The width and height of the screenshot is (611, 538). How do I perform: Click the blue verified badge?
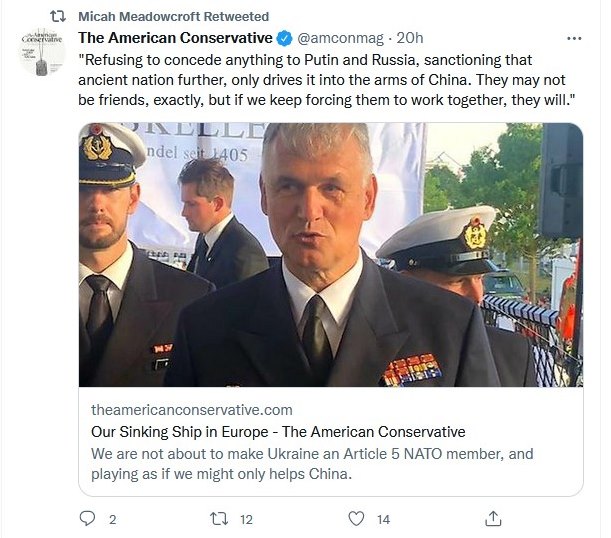(x=284, y=38)
